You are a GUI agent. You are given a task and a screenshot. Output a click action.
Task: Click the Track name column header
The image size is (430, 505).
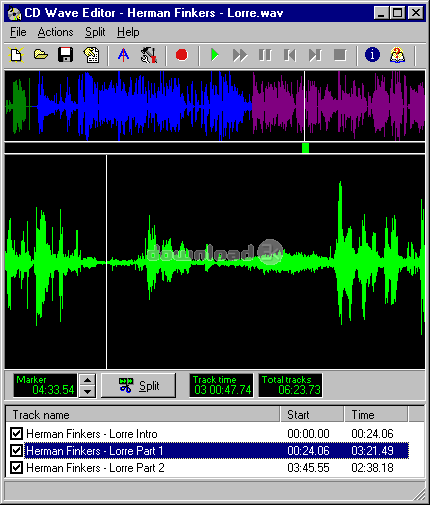(x=143, y=415)
